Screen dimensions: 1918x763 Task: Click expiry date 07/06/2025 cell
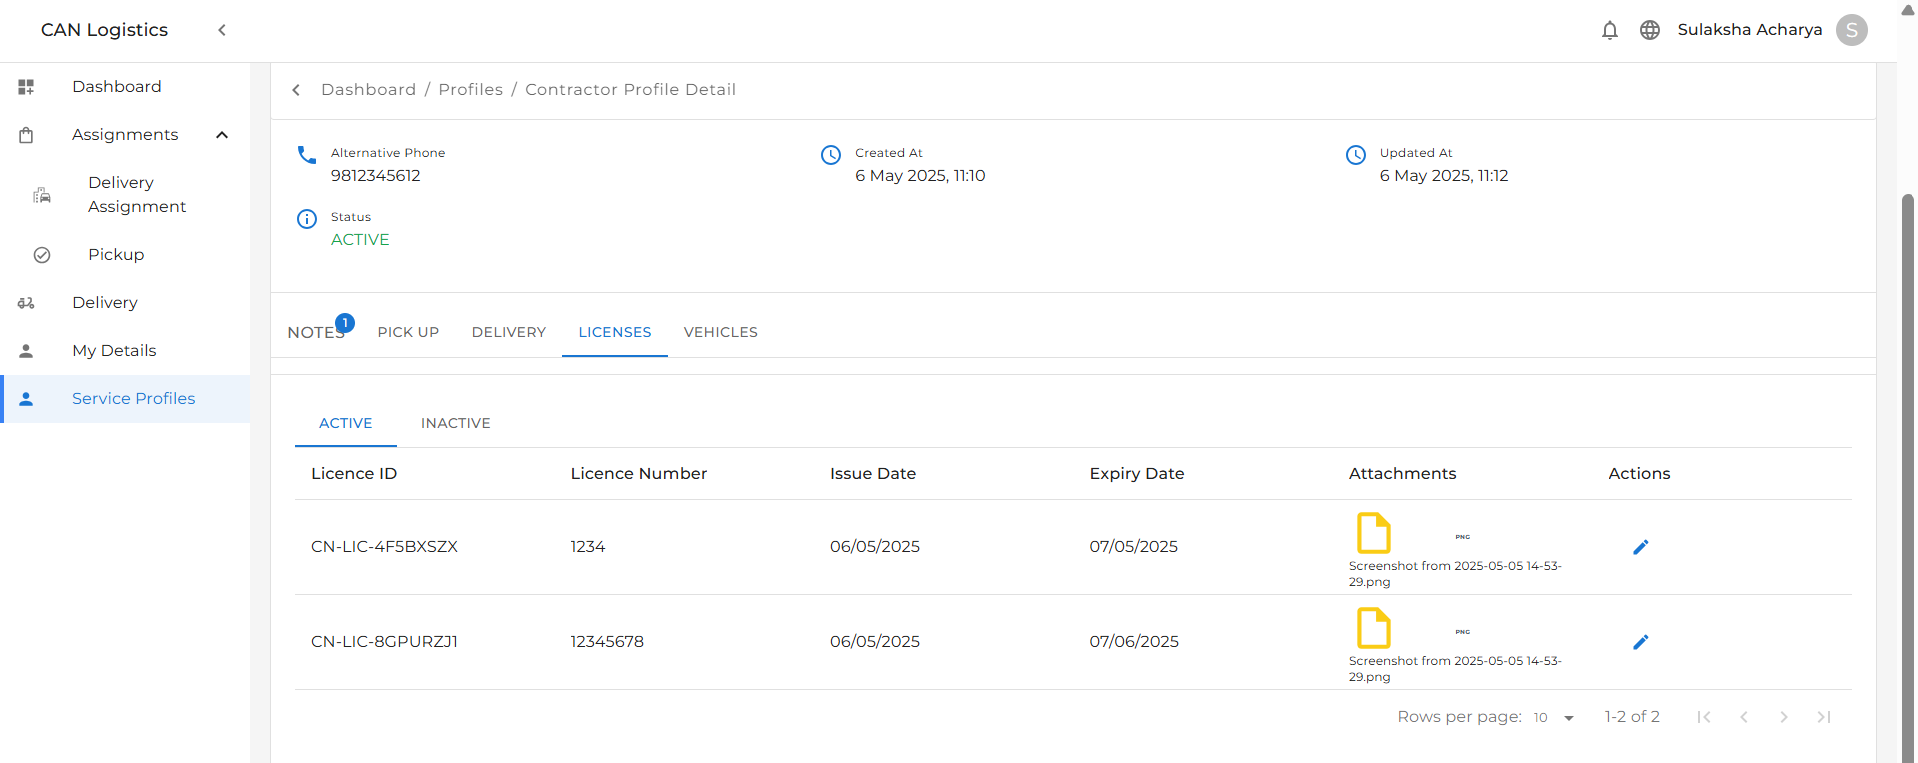1134,642
